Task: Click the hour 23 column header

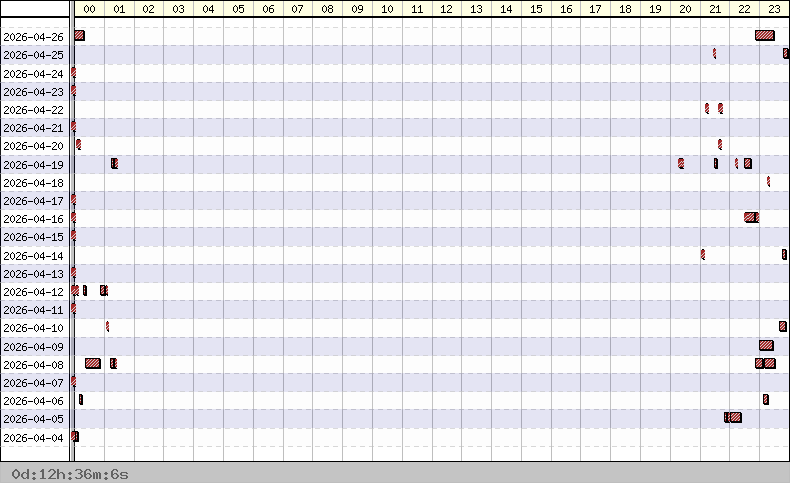Action: coord(774,8)
